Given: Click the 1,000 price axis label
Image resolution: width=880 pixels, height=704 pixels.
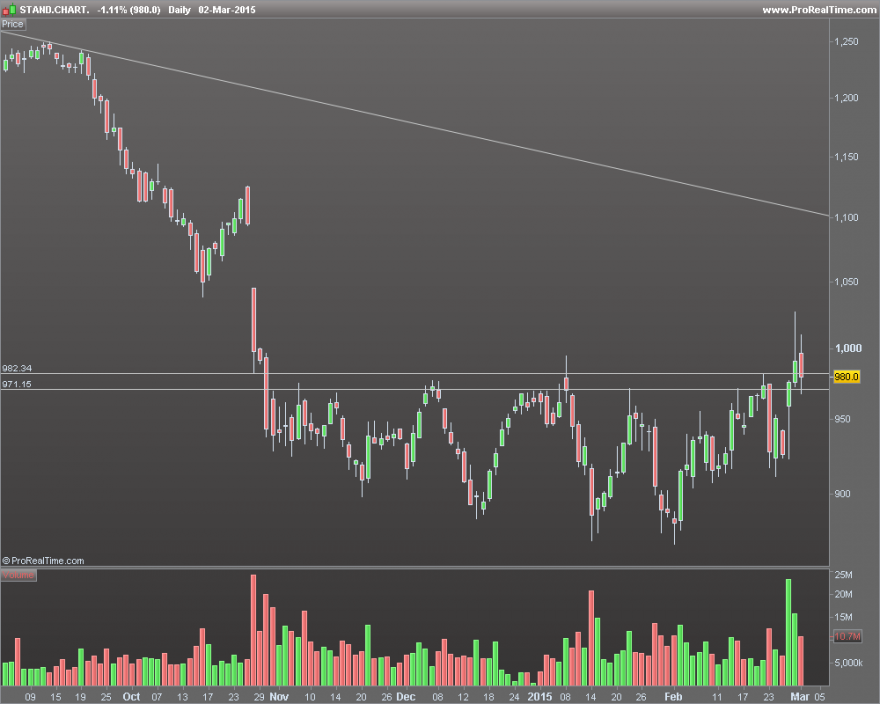Looking at the screenshot, I should [x=848, y=349].
